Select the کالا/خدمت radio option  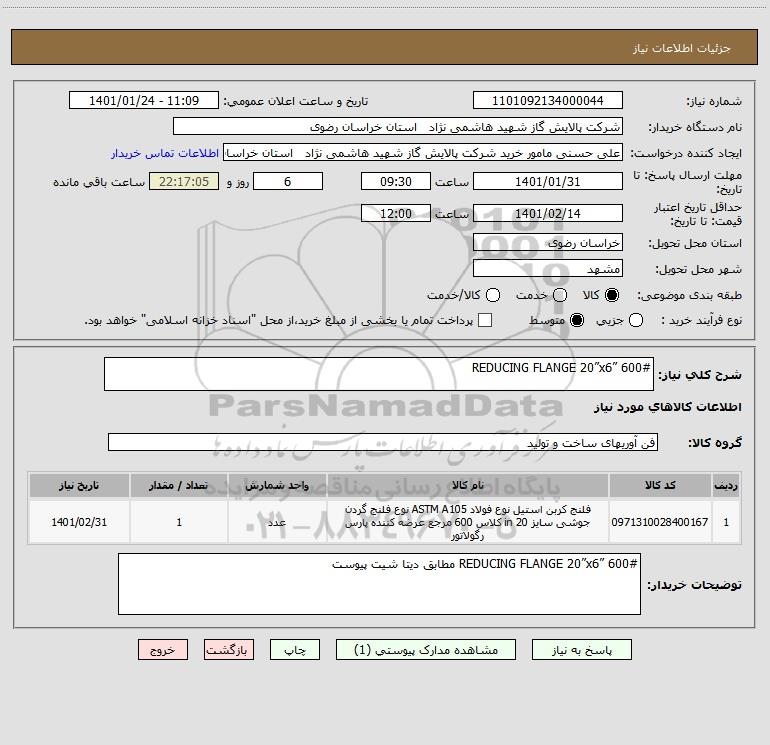[493, 295]
